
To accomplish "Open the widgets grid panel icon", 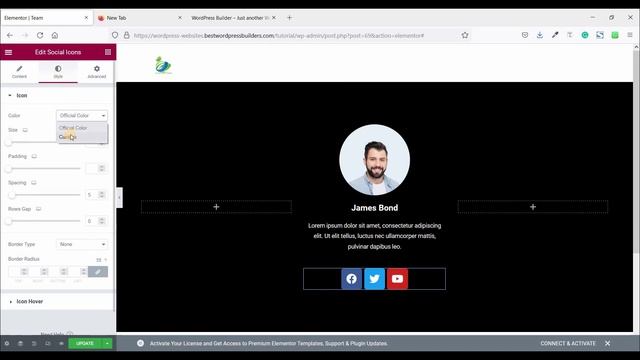I will (108, 52).
